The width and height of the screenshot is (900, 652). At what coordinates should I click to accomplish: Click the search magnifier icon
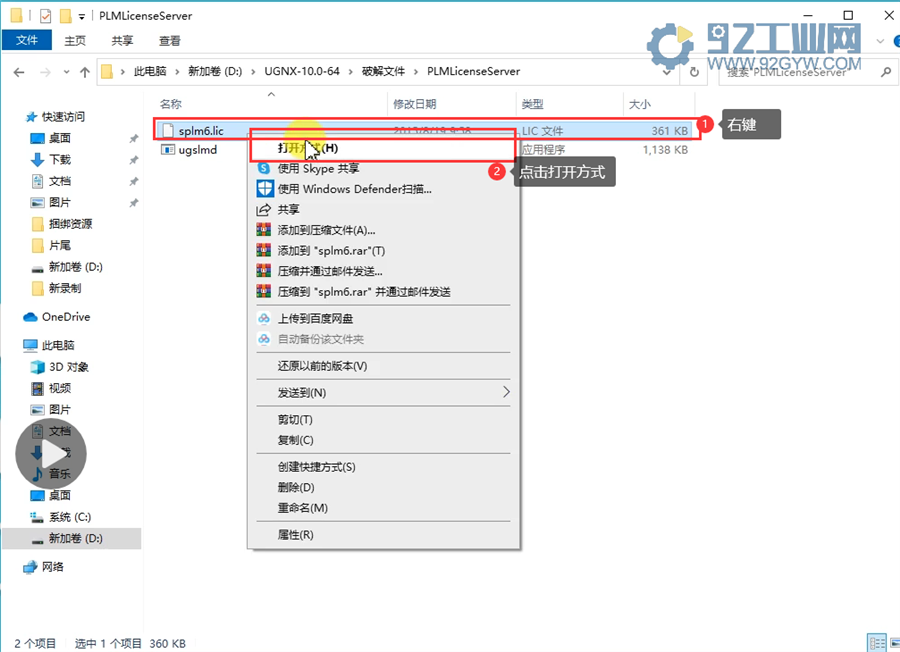[886, 72]
